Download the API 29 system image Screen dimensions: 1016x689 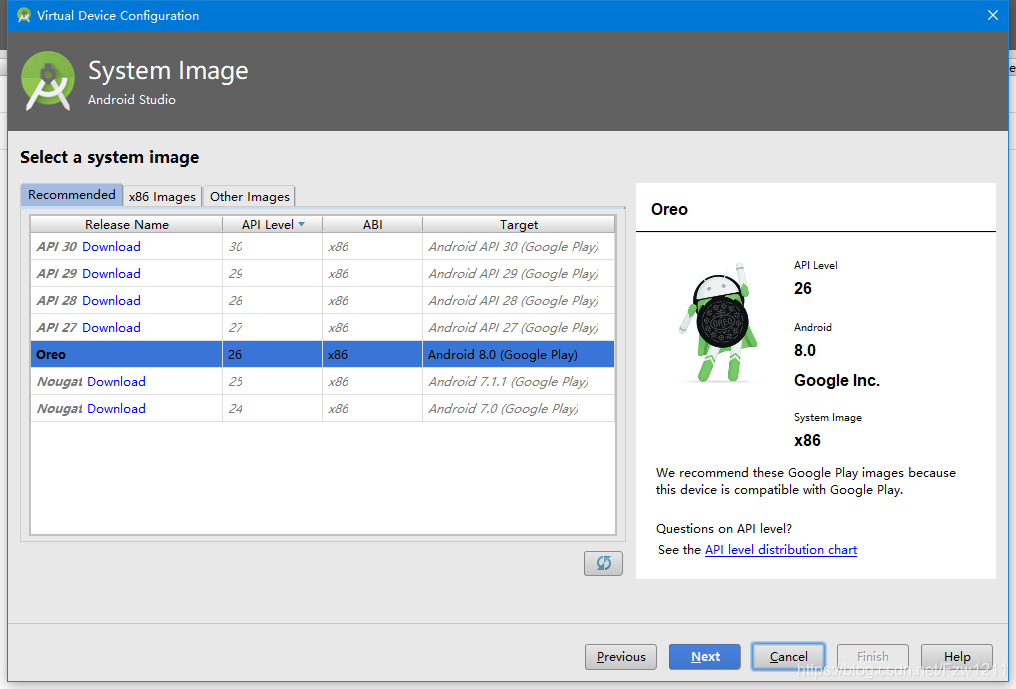coord(111,274)
